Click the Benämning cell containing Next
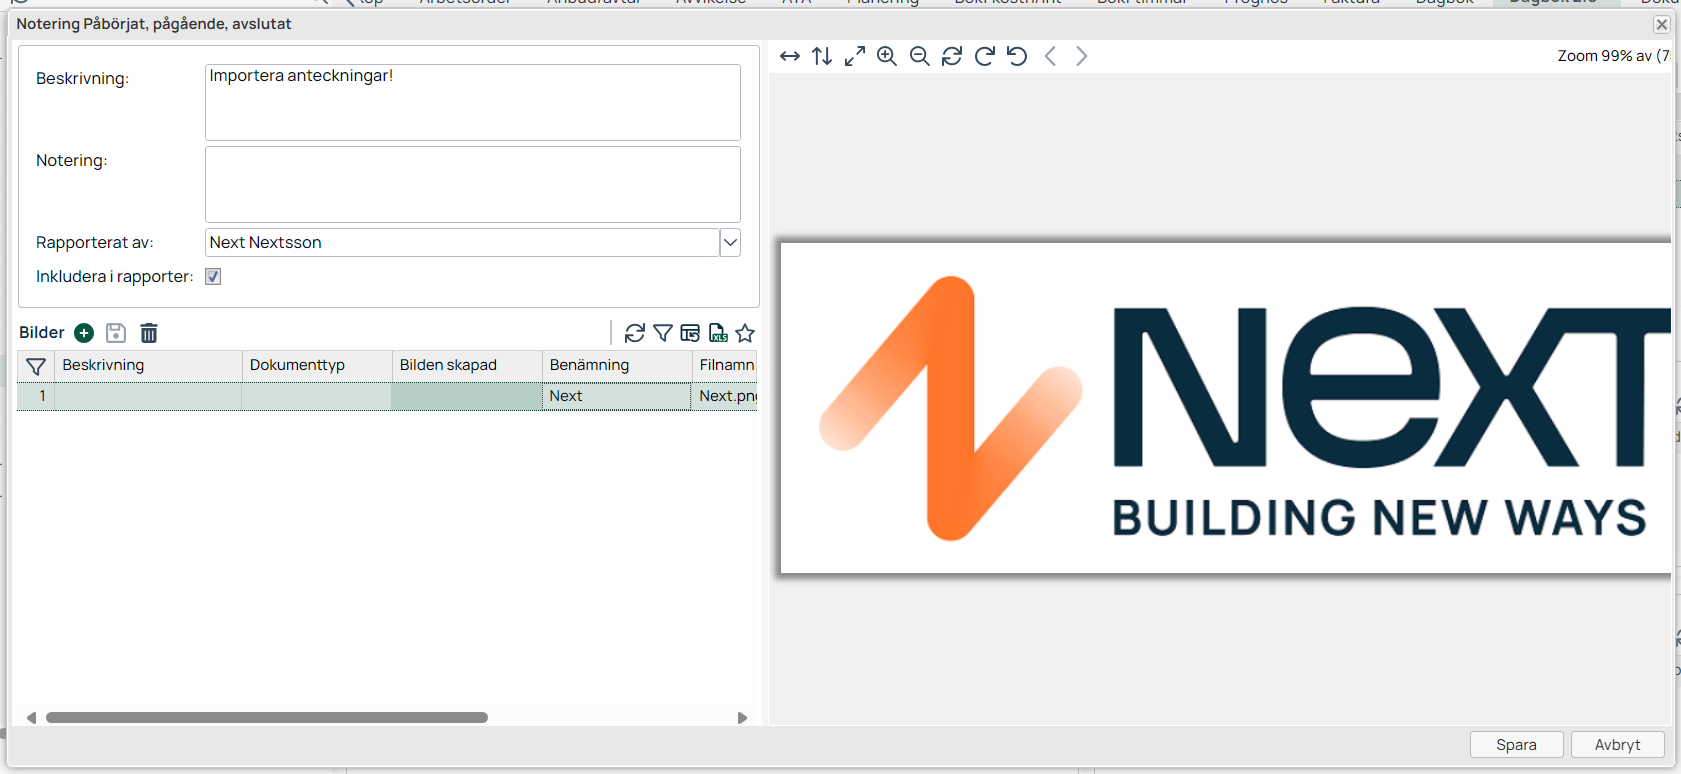 pos(617,396)
